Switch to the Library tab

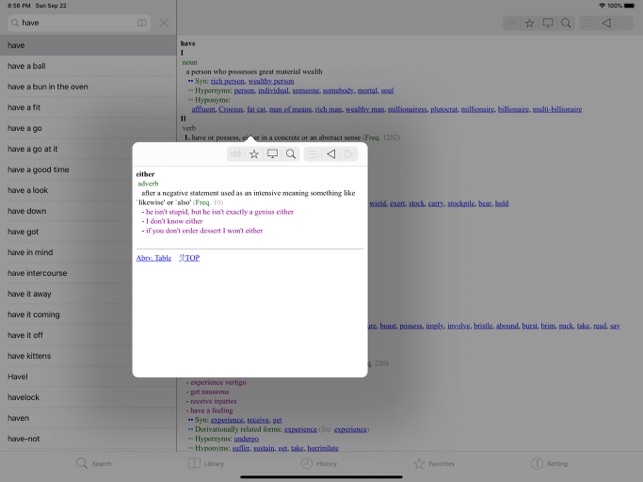[x=206, y=464]
